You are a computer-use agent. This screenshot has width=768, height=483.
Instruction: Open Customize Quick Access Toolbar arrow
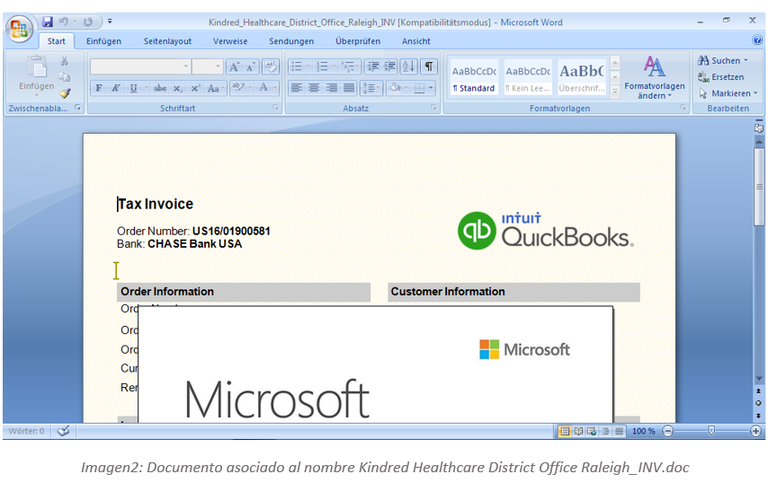(110, 21)
